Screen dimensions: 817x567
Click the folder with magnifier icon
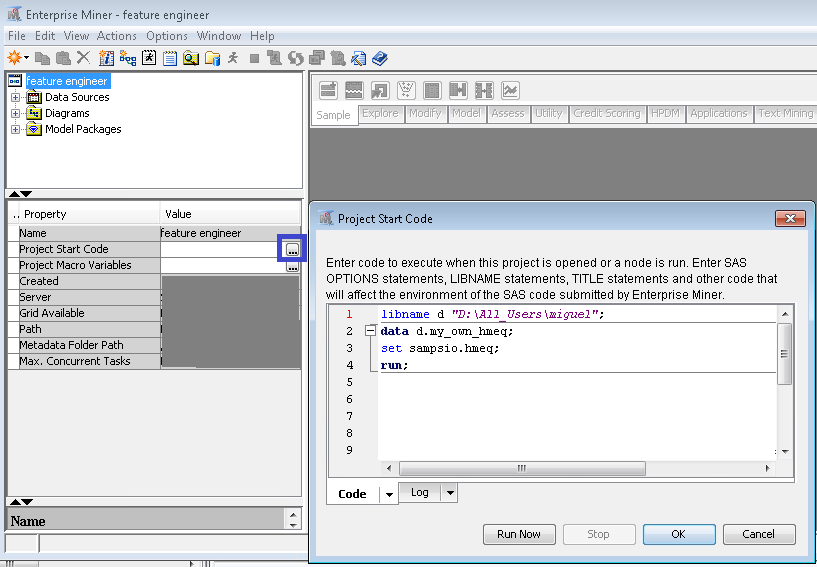pos(191,58)
